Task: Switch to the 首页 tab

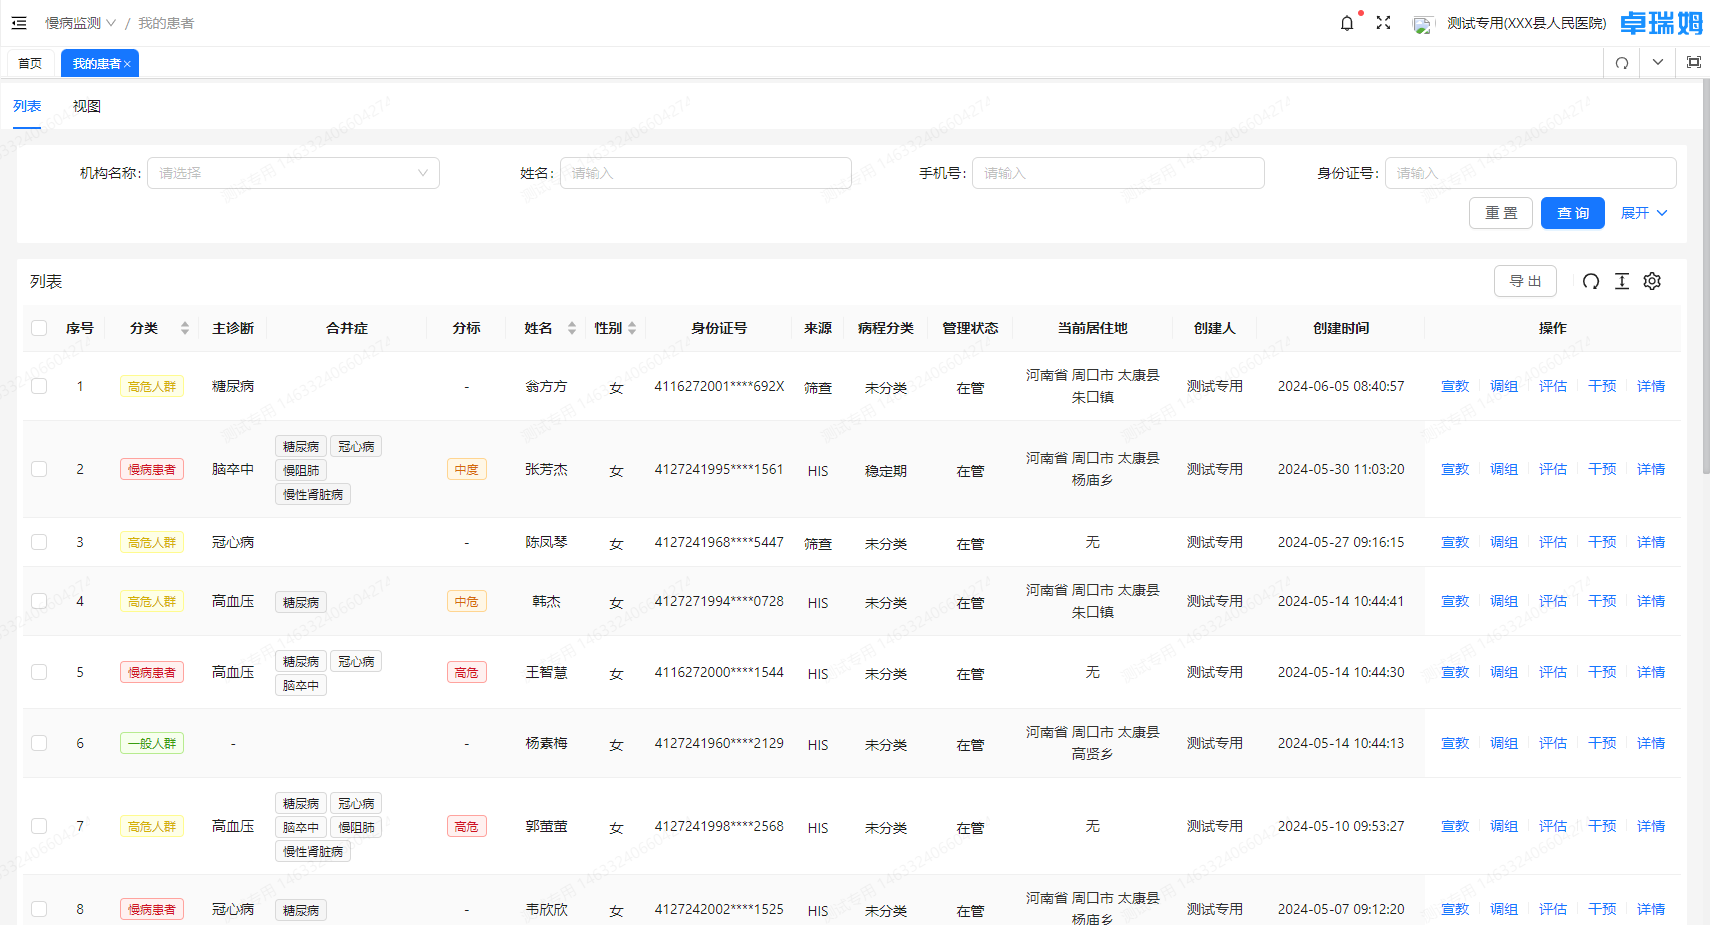Action: point(30,63)
